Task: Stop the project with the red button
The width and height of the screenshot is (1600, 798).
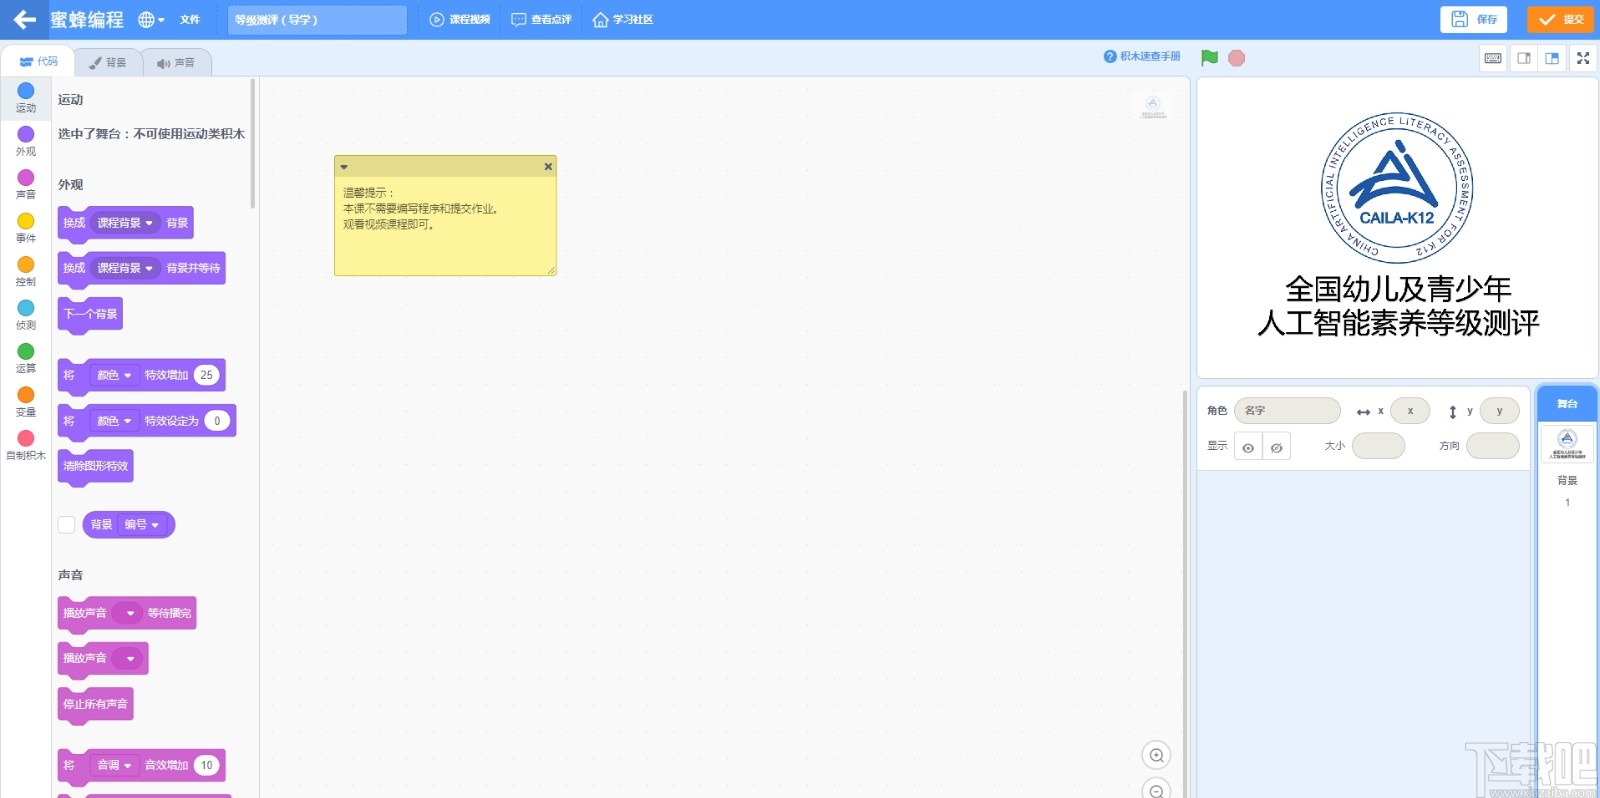Action: click(x=1236, y=58)
